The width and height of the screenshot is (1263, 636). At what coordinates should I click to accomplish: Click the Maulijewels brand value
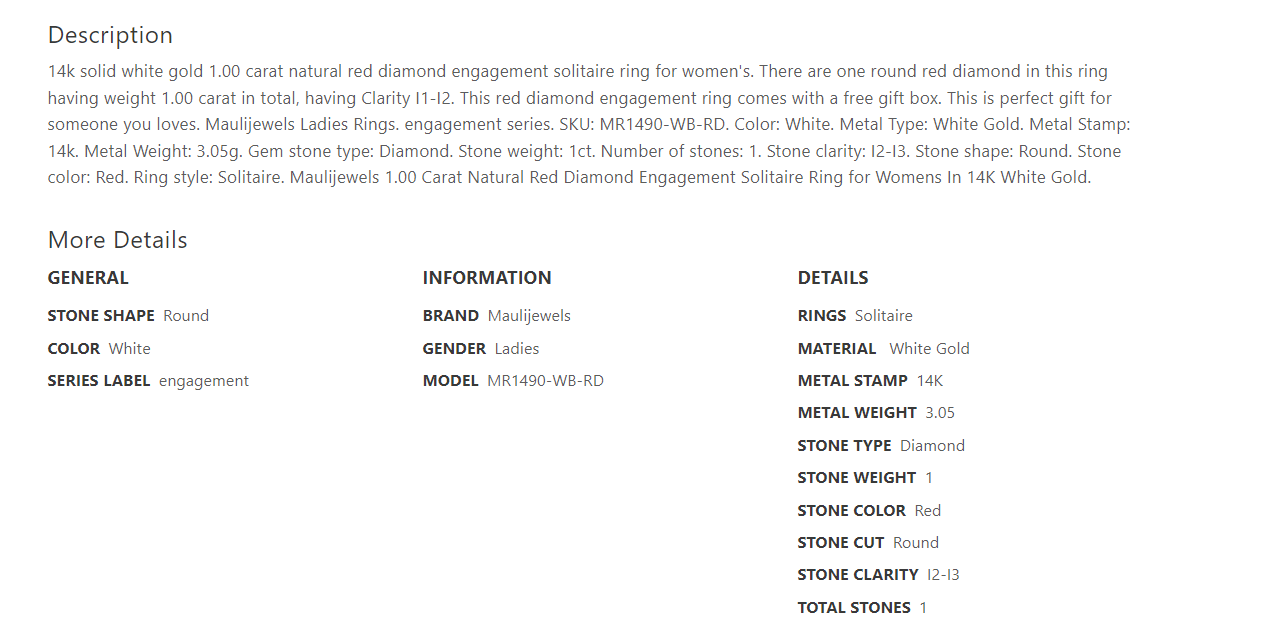click(x=529, y=316)
